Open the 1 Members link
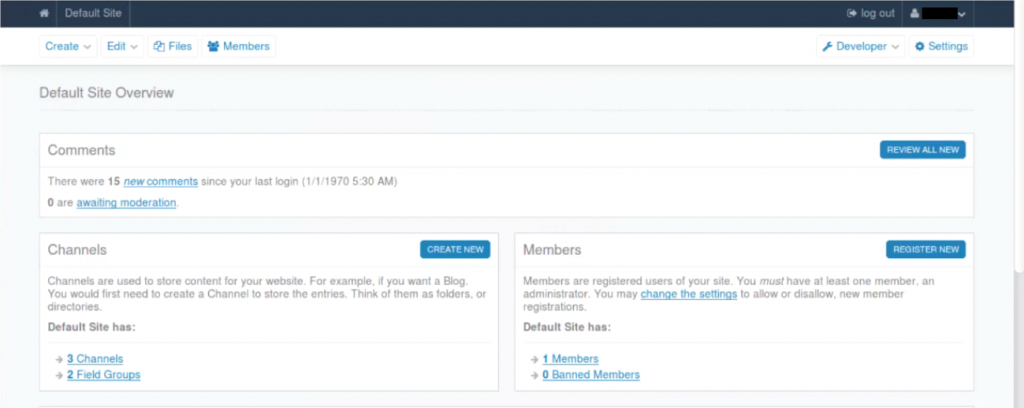Image resolution: width=1024 pixels, height=408 pixels. [570, 359]
